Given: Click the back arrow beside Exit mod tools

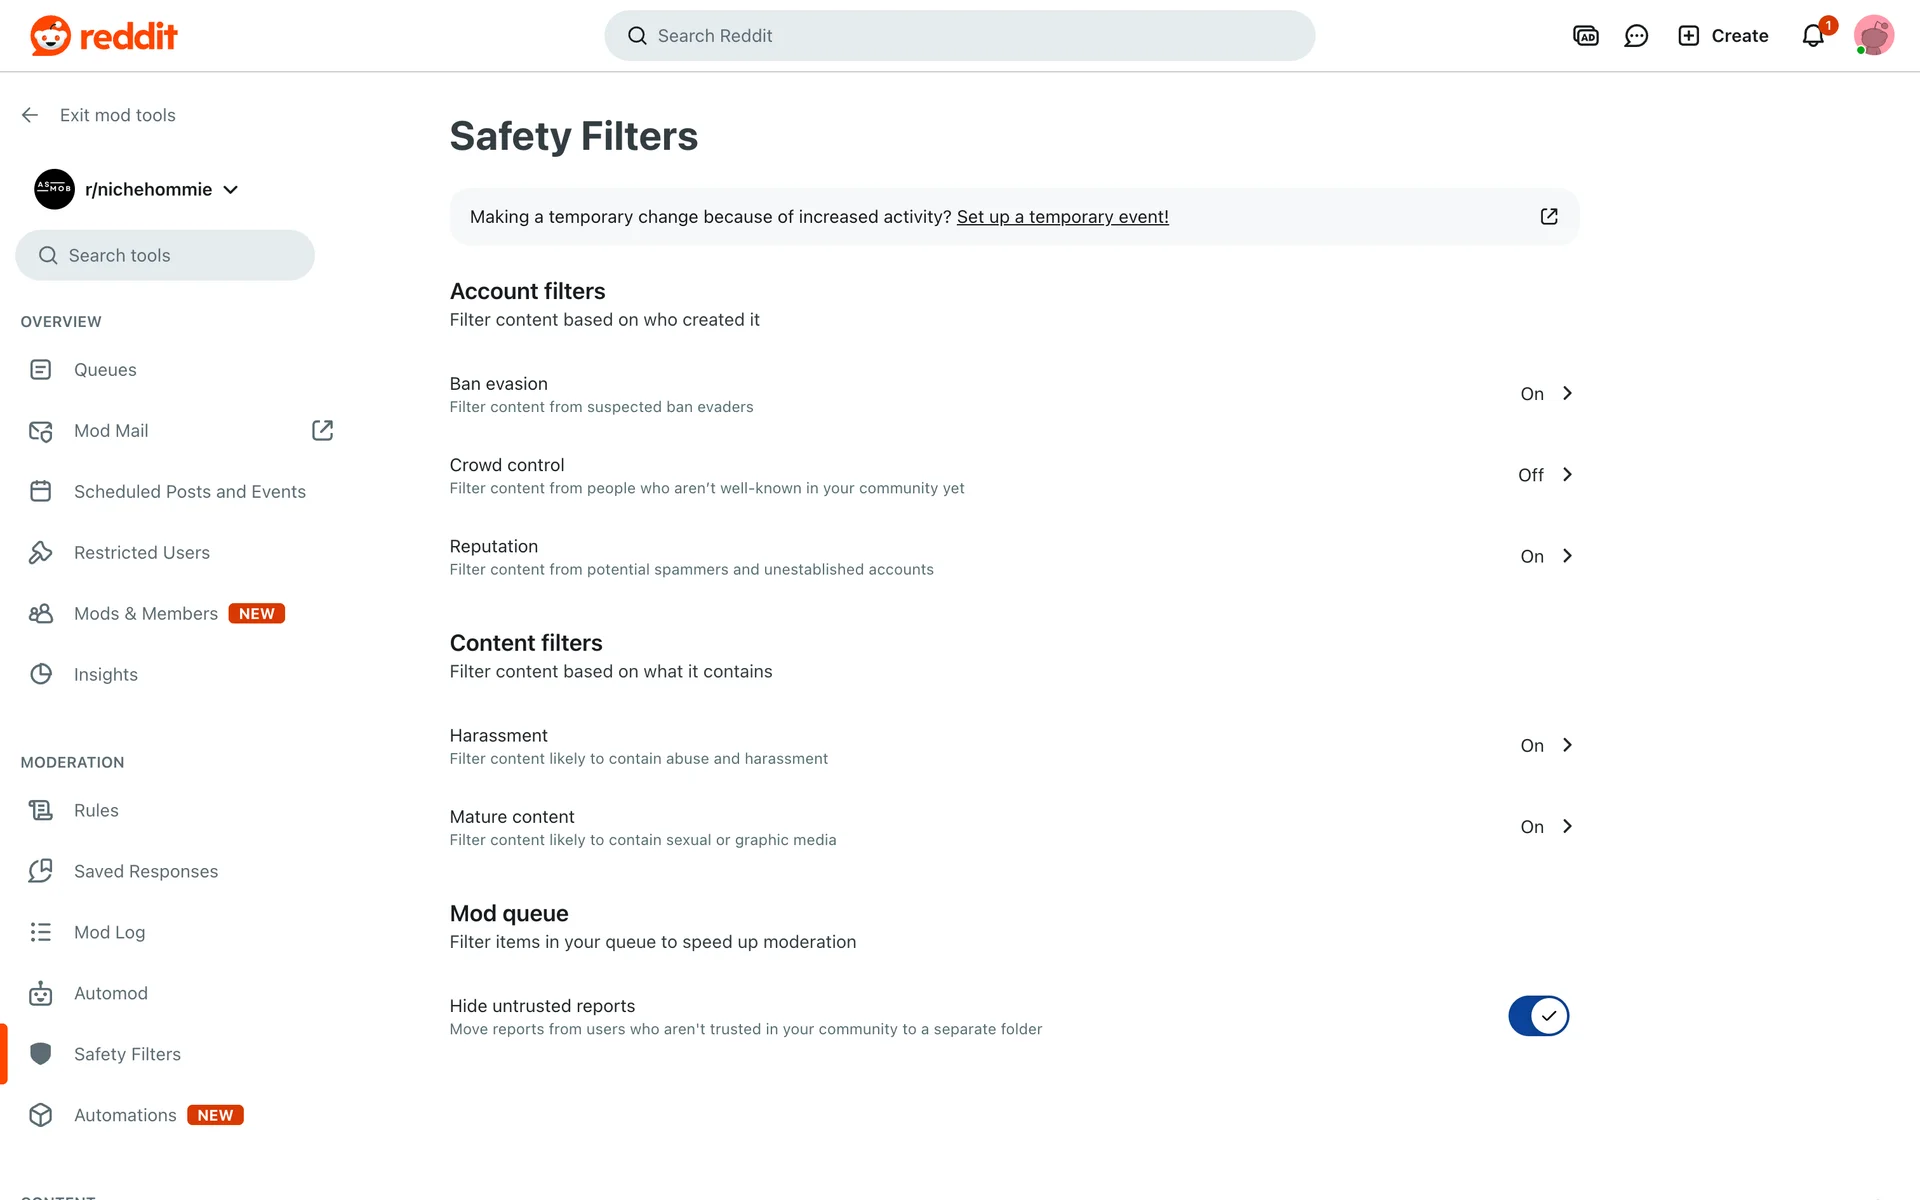Looking at the screenshot, I should 30,115.
